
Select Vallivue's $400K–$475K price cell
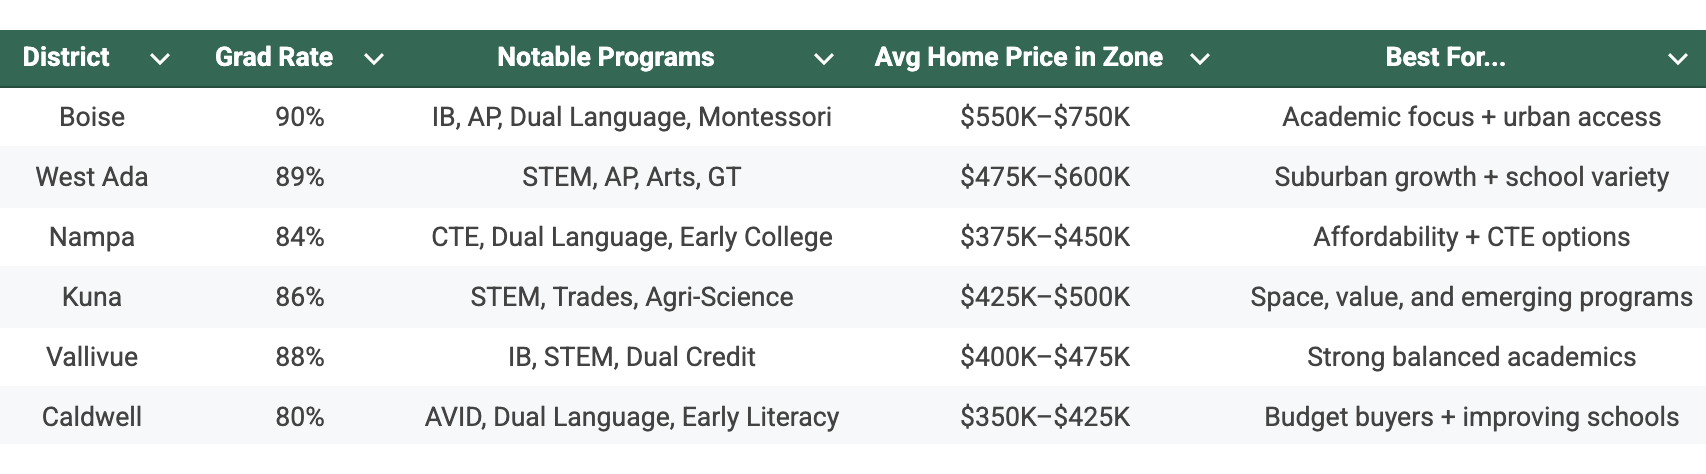coord(1045,357)
